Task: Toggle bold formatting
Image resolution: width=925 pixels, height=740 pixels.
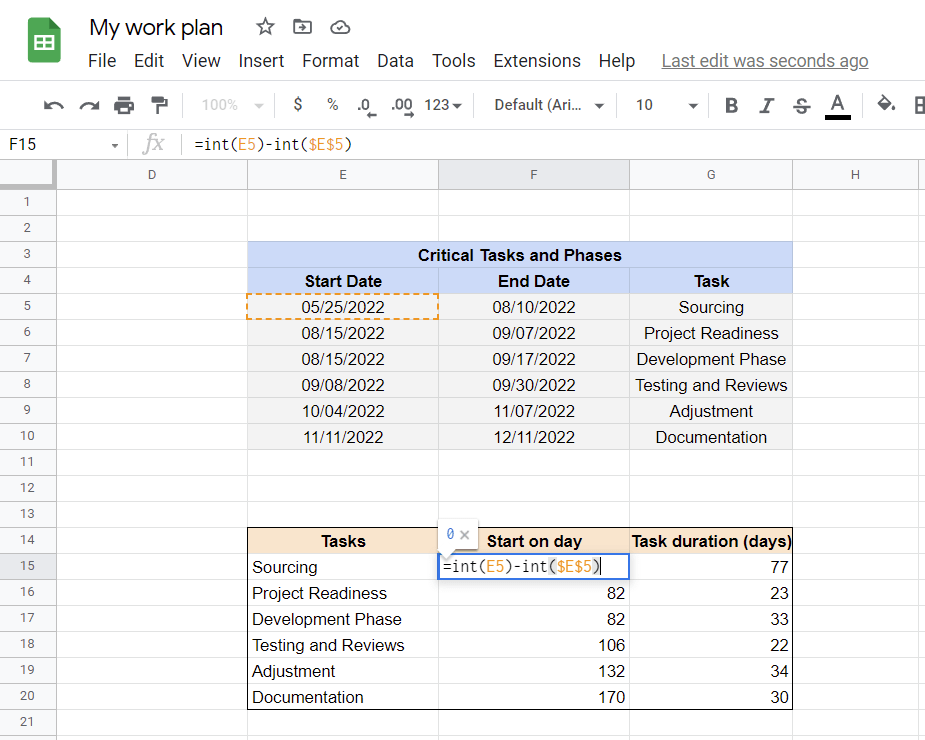Action: (731, 104)
